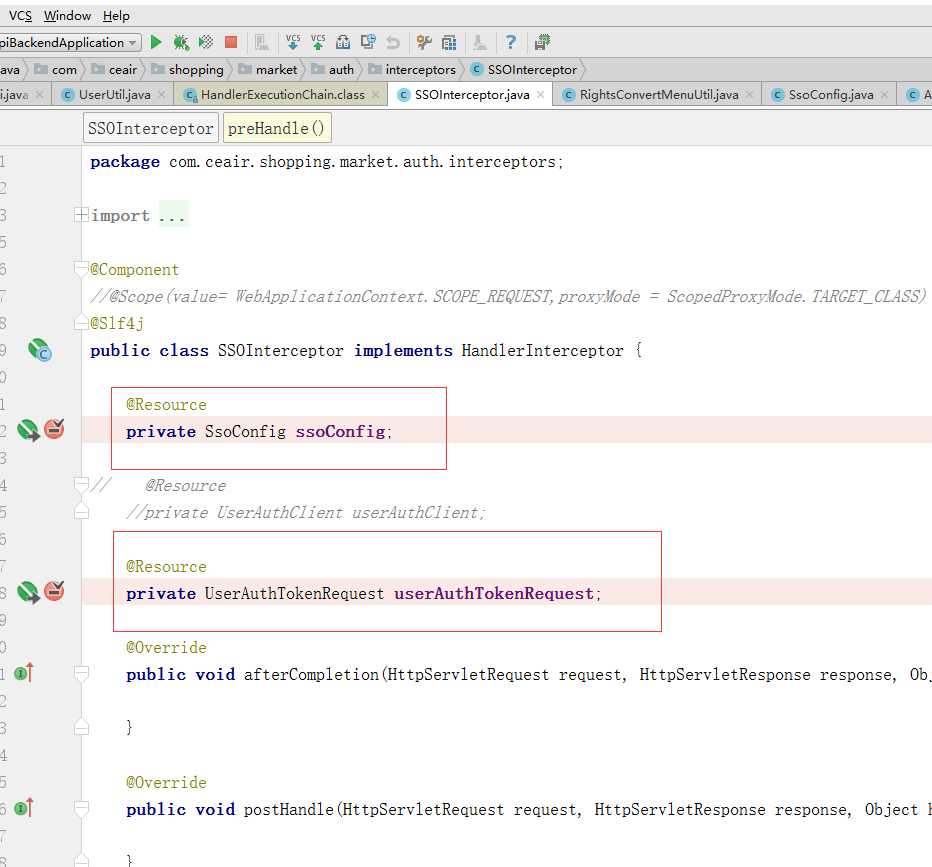This screenshot has height=867, width=932.
Task: Close the HandlerExecutionChain.class tab
Action: click(376, 94)
